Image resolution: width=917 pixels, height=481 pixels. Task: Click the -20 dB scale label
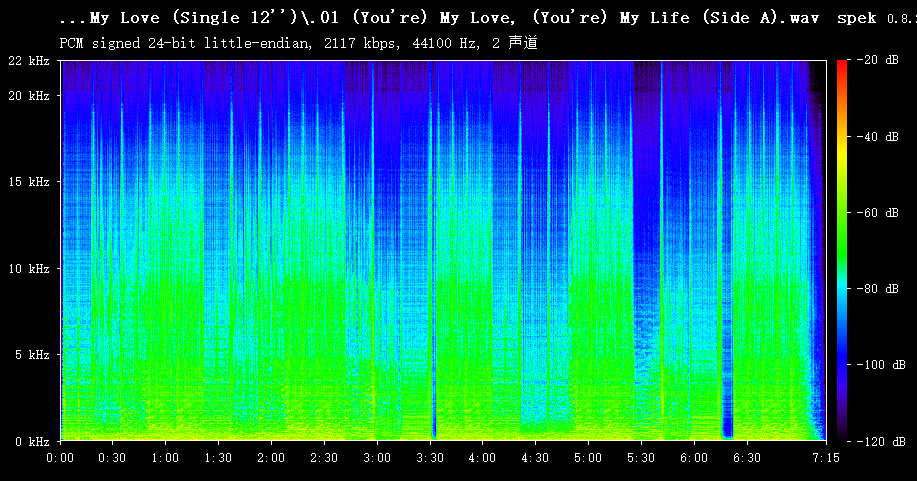[x=877, y=62]
